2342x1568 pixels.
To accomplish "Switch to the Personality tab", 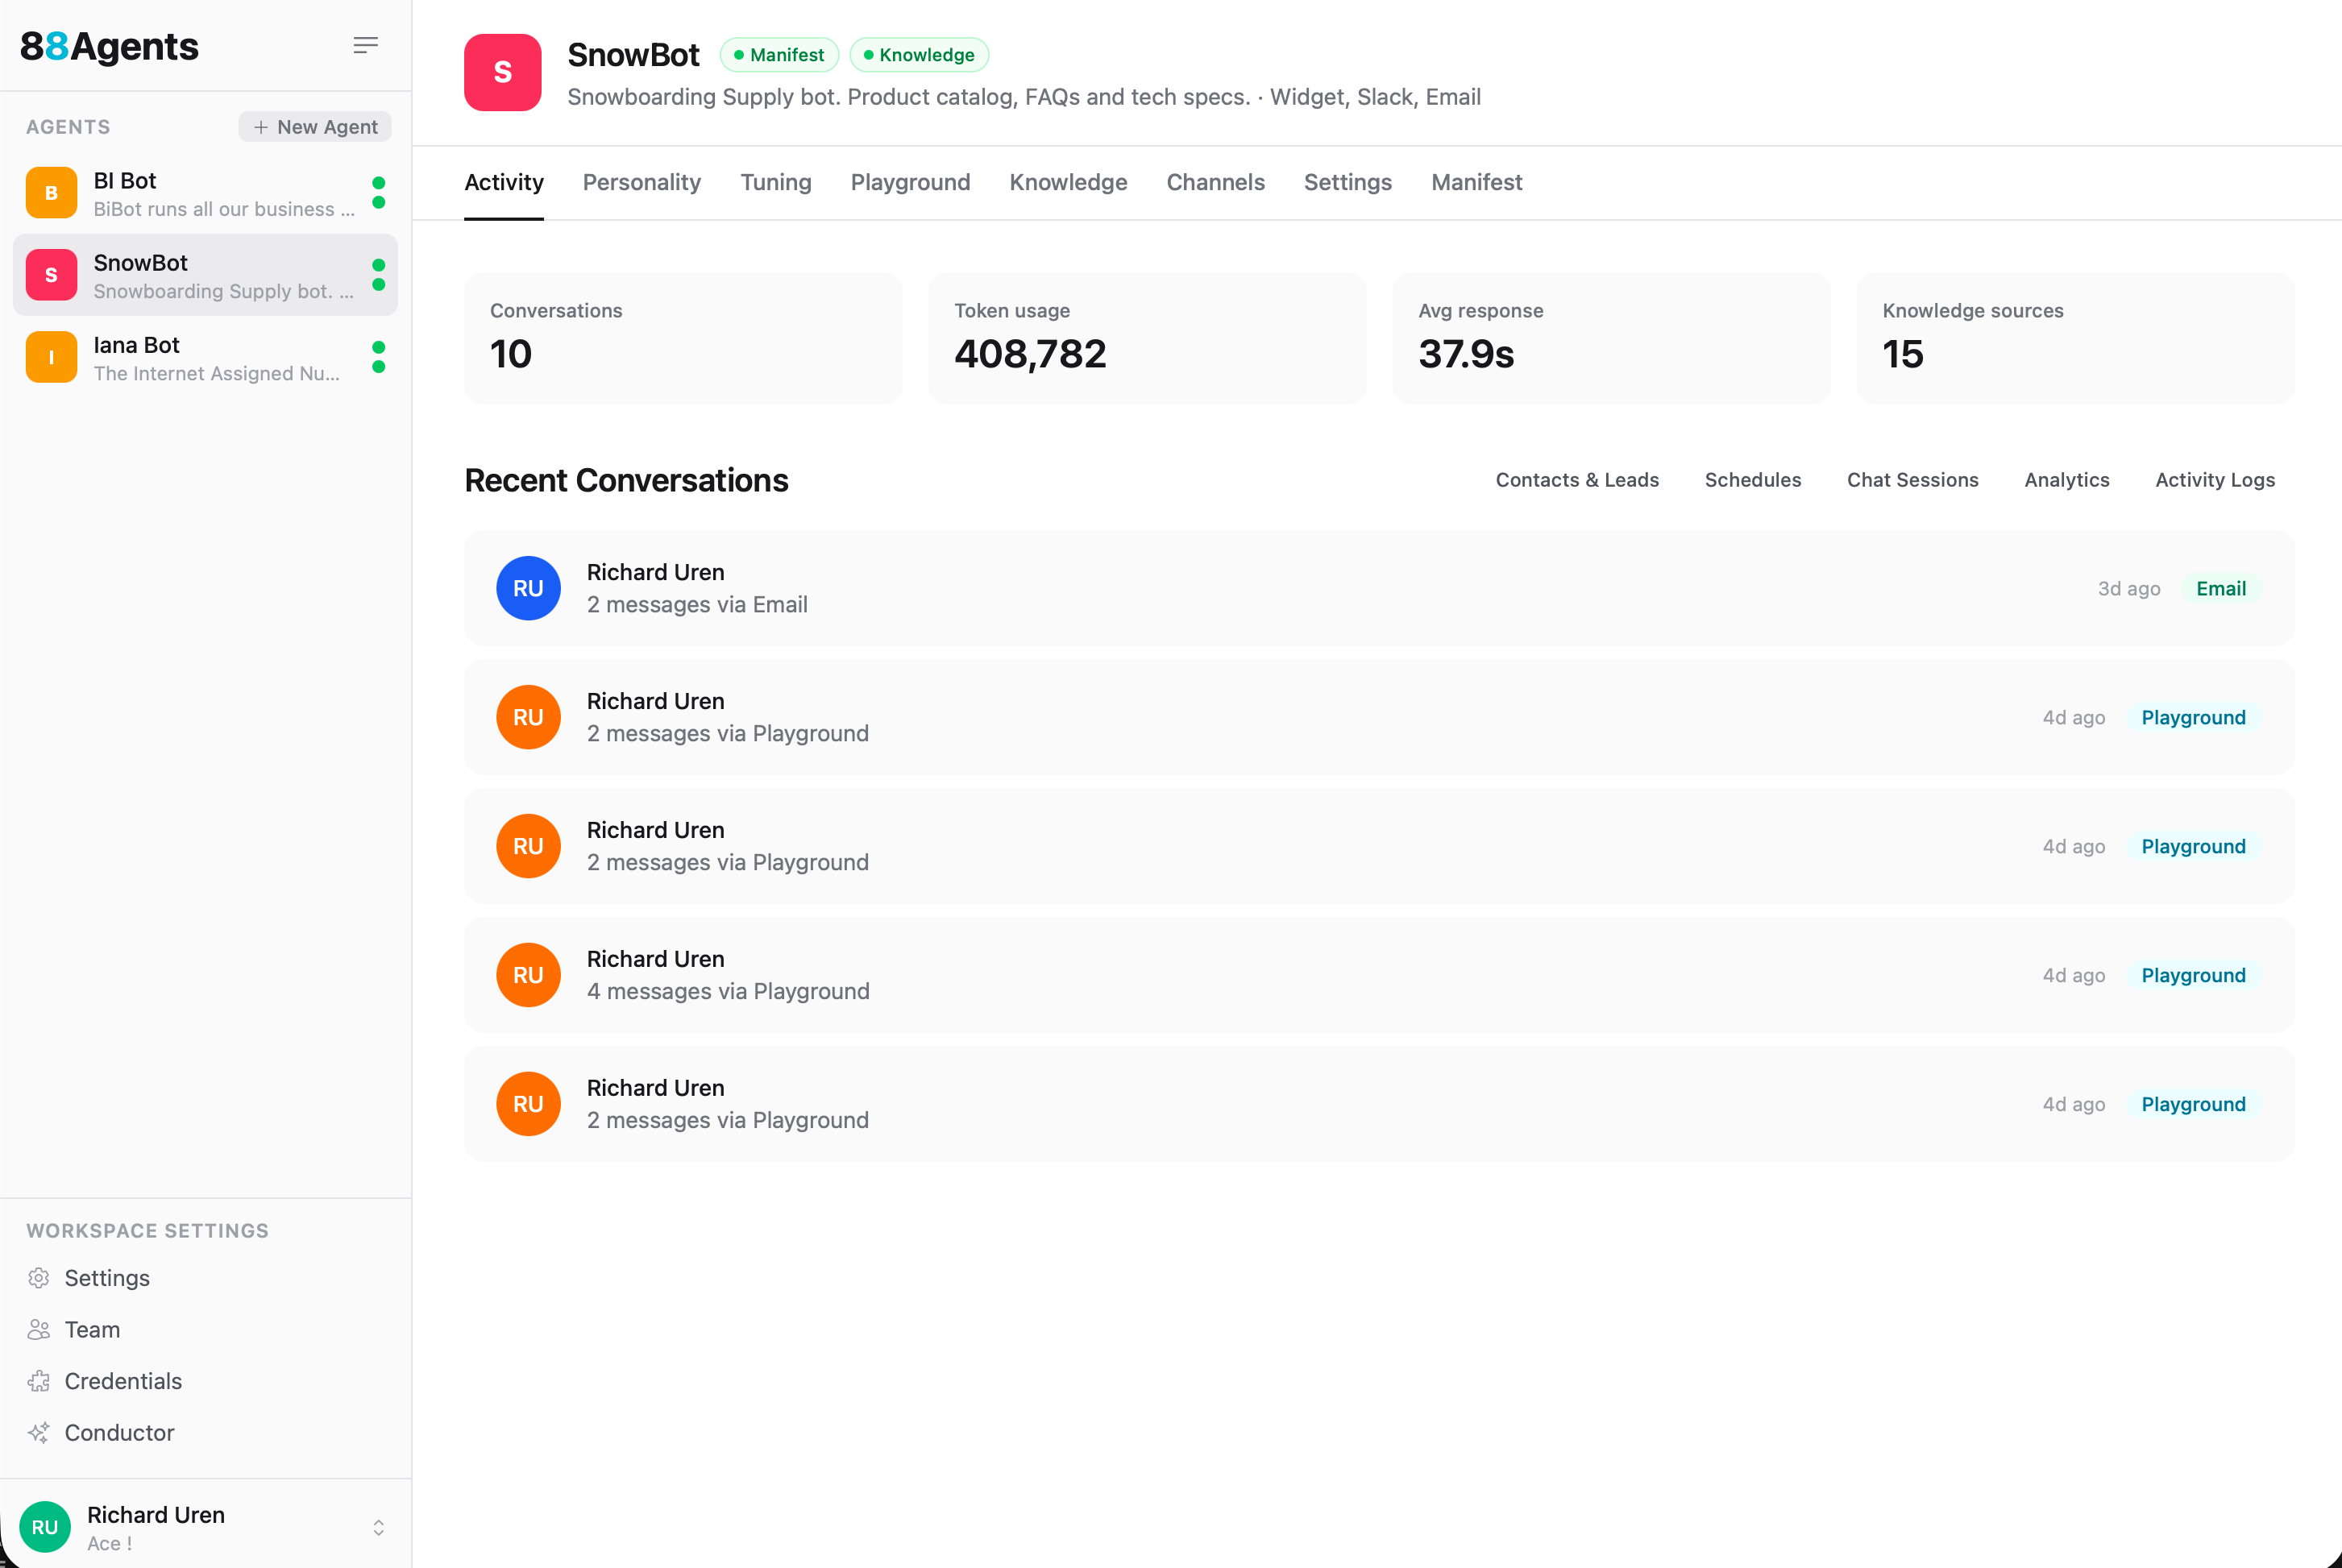I will pos(641,182).
